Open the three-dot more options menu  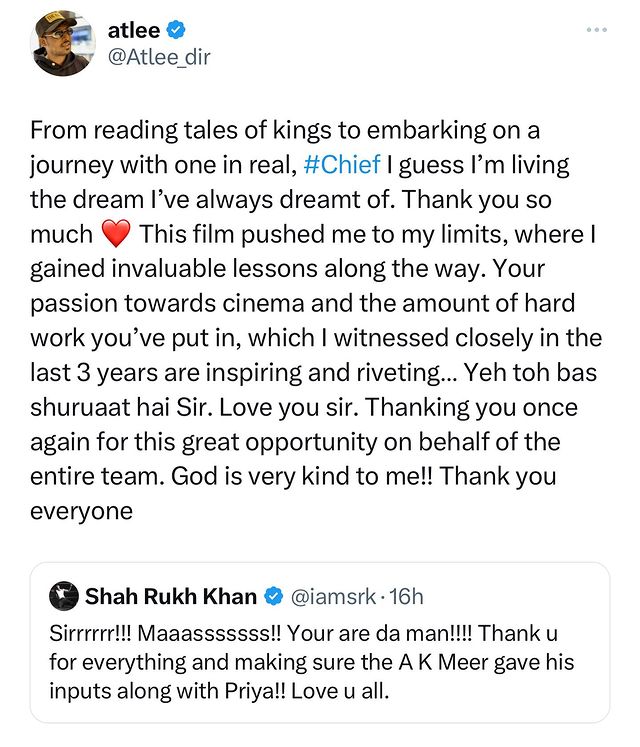[598, 29]
